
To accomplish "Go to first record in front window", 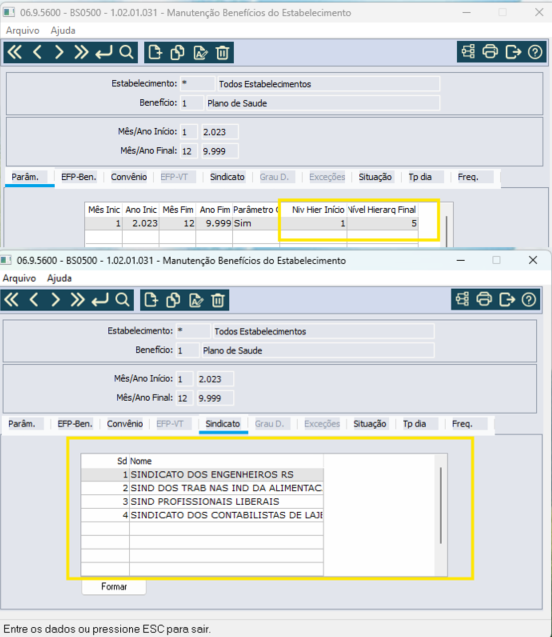I will (11, 300).
